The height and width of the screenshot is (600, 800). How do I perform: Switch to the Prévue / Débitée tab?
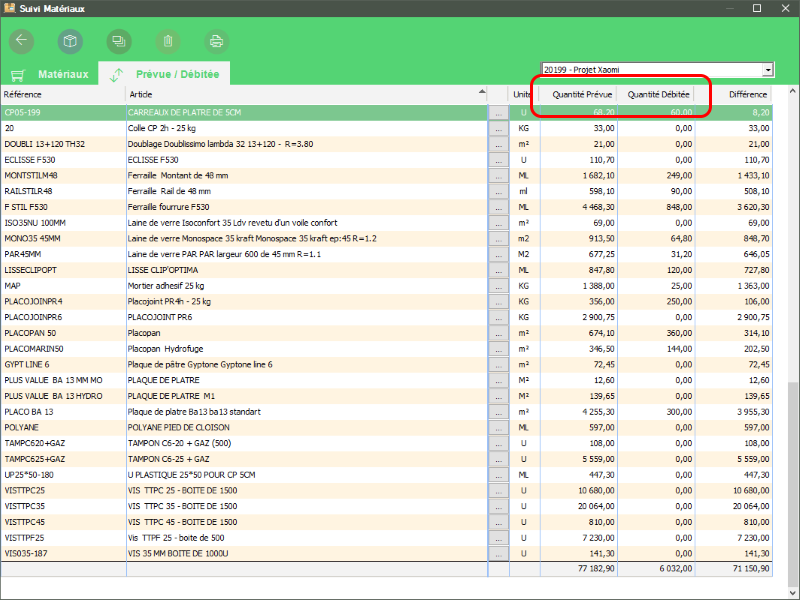click(x=177, y=75)
